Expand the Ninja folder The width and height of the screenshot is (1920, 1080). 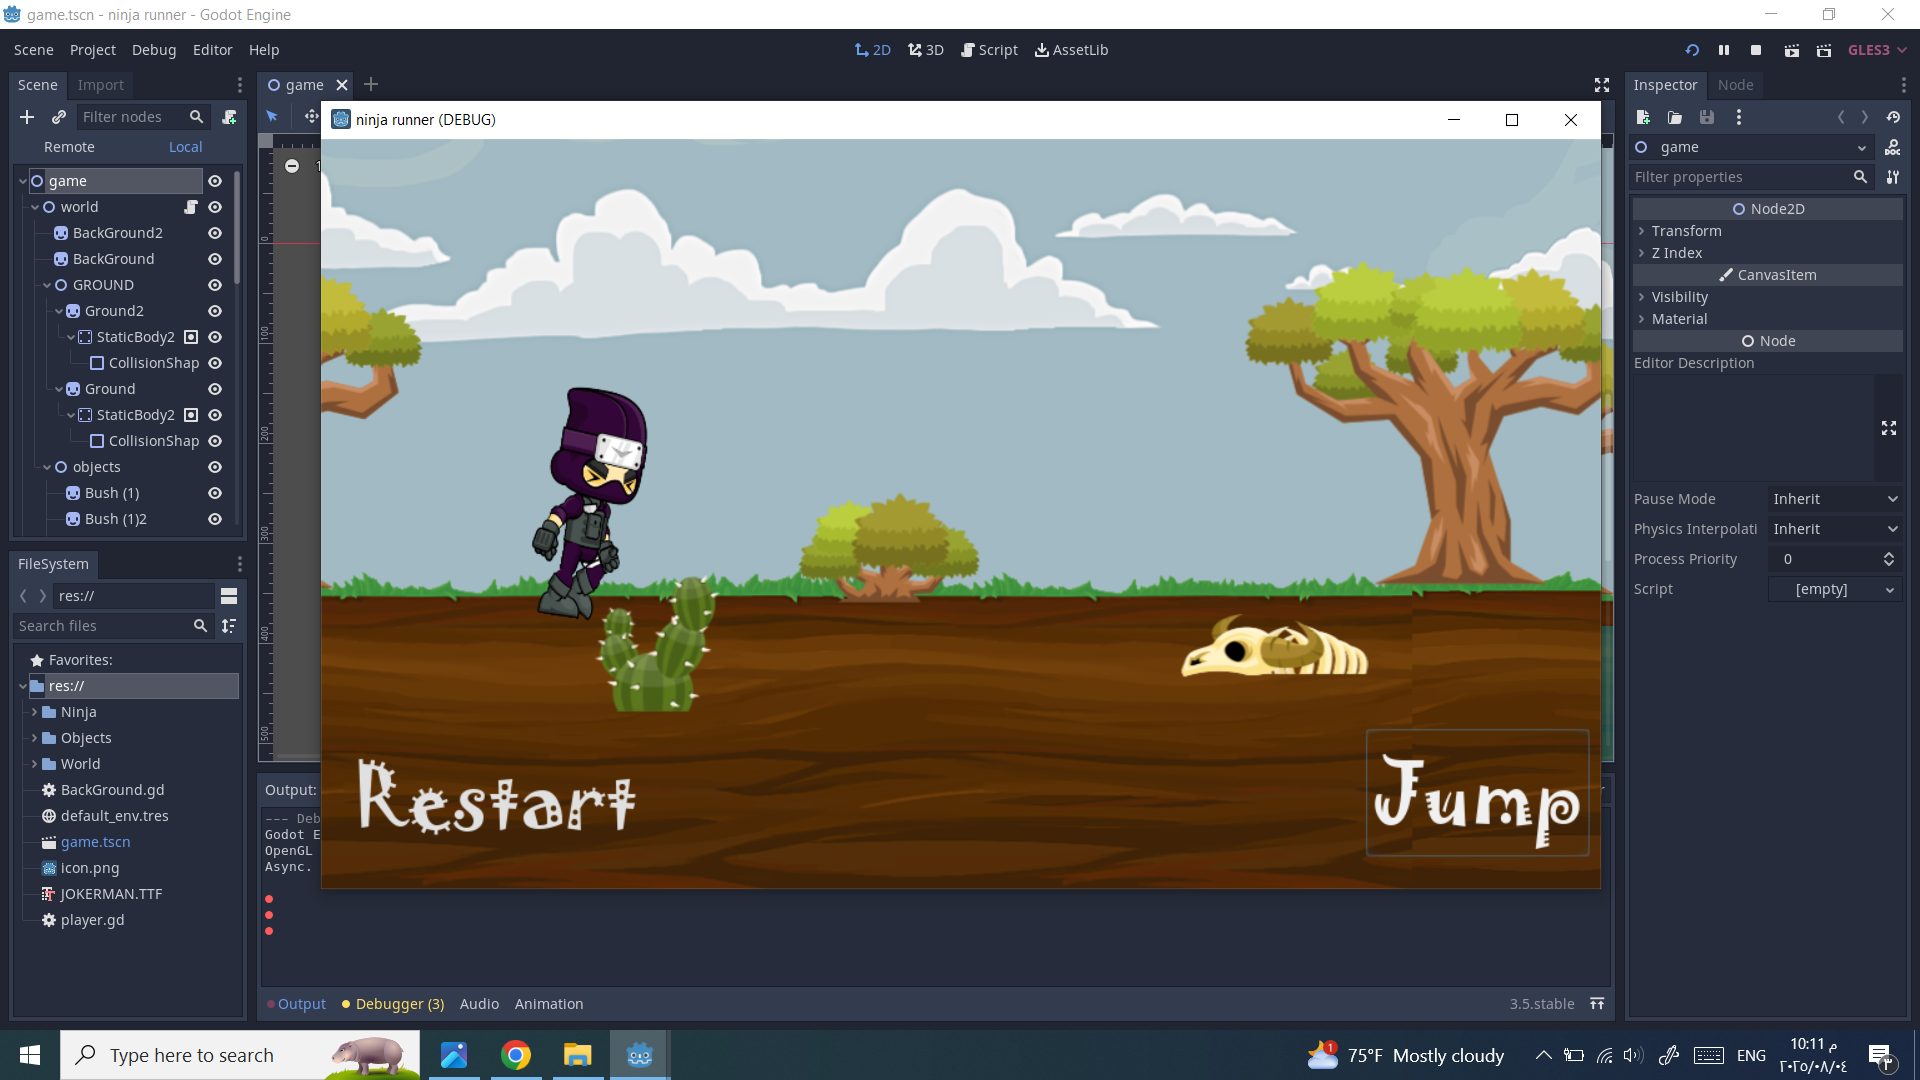tap(34, 712)
